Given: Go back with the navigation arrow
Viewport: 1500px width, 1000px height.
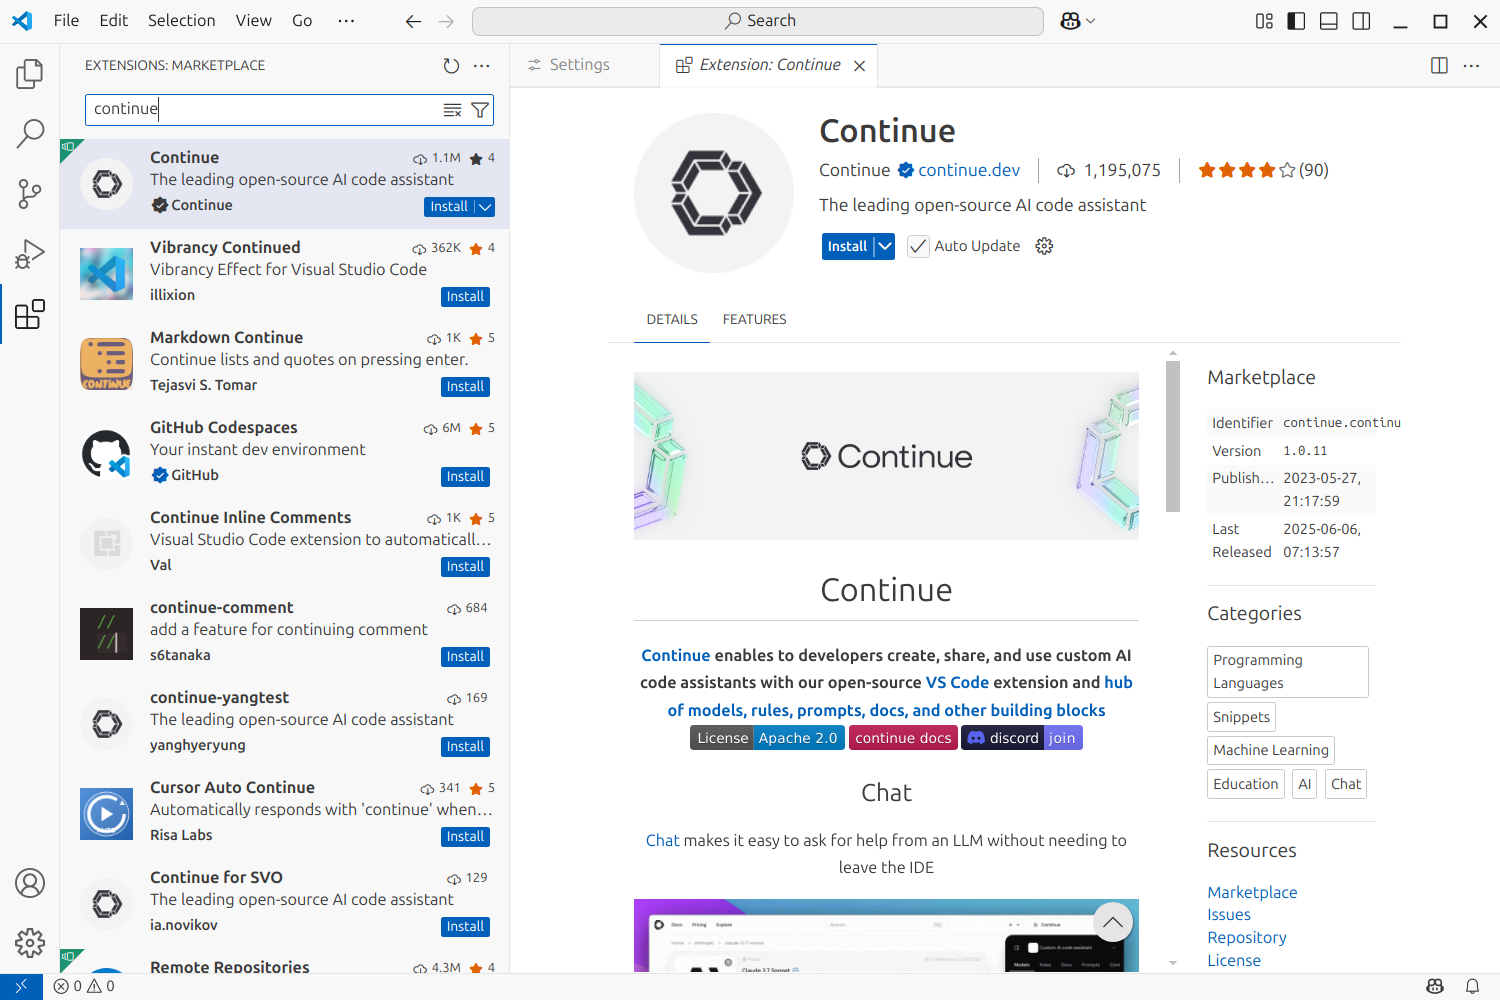Looking at the screenshot, I should [x=413, y=21].
